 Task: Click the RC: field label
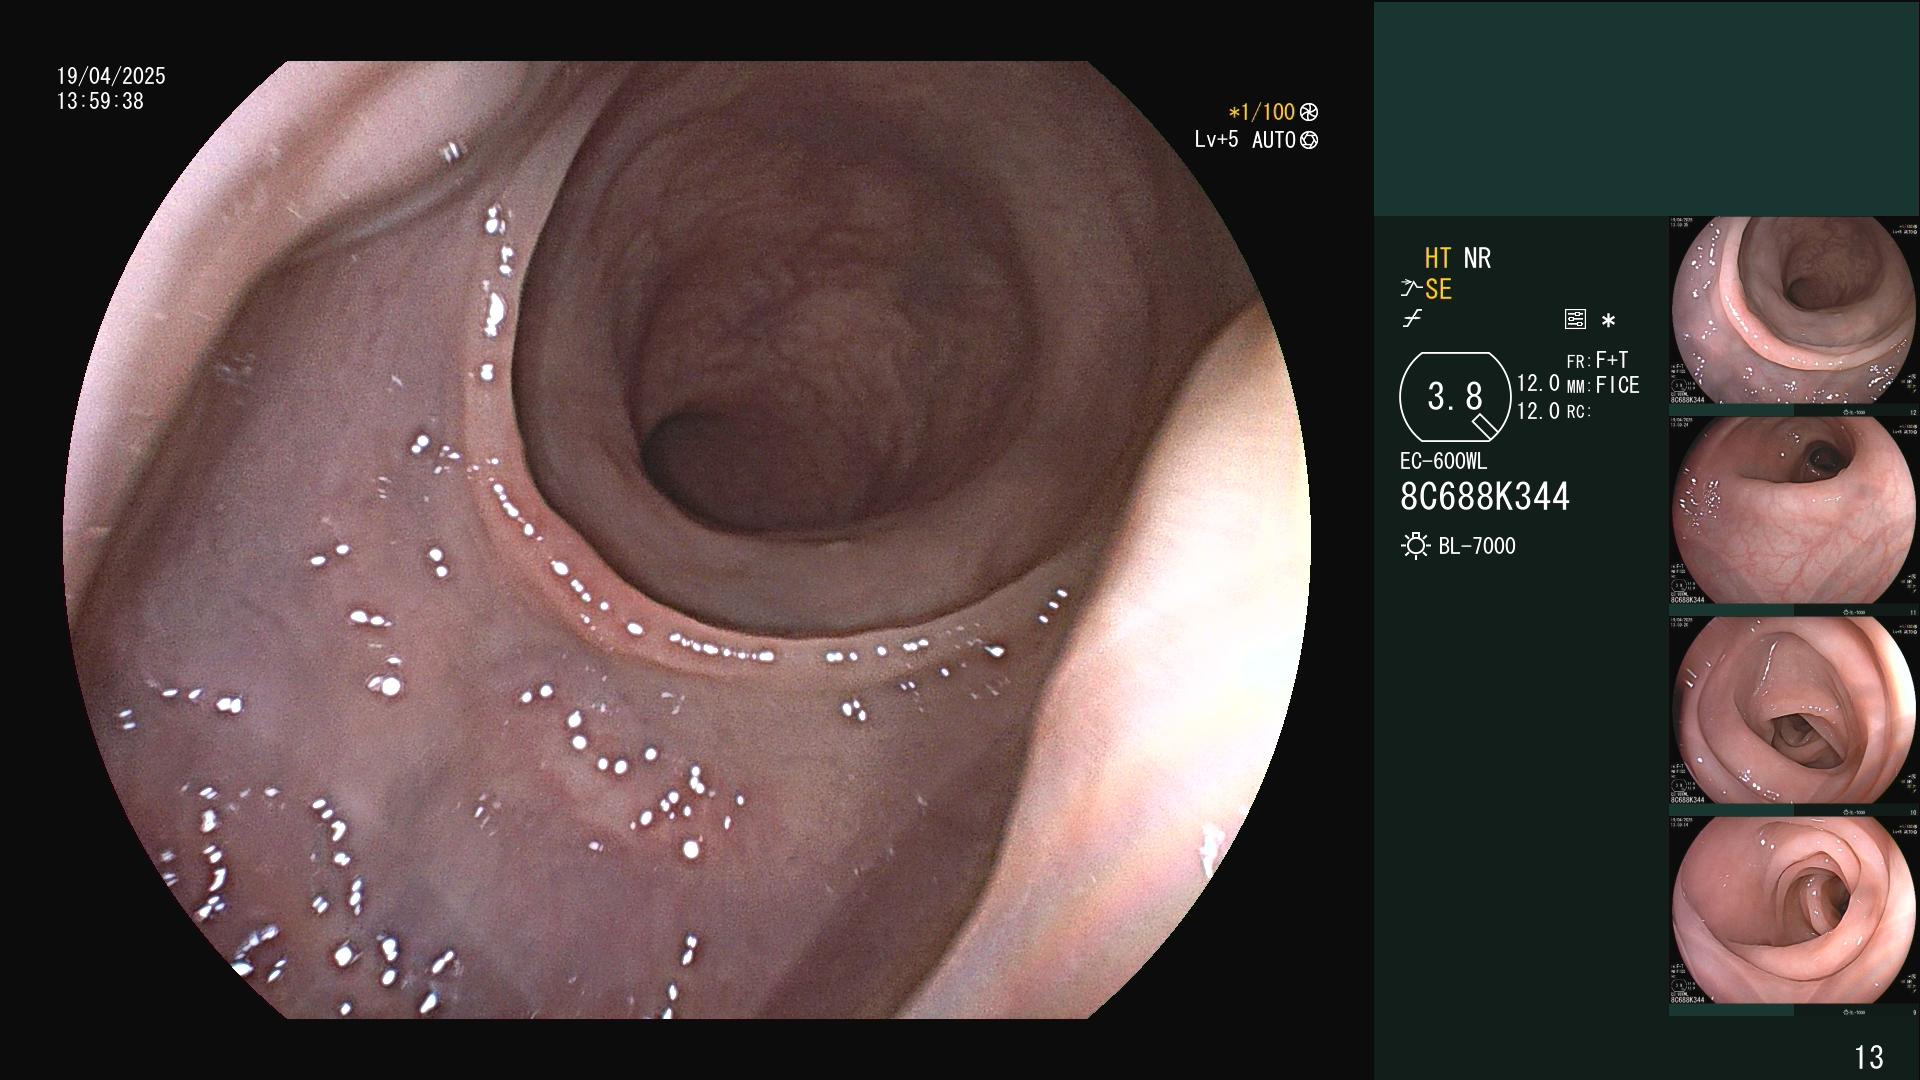(x=1579, y=411)
